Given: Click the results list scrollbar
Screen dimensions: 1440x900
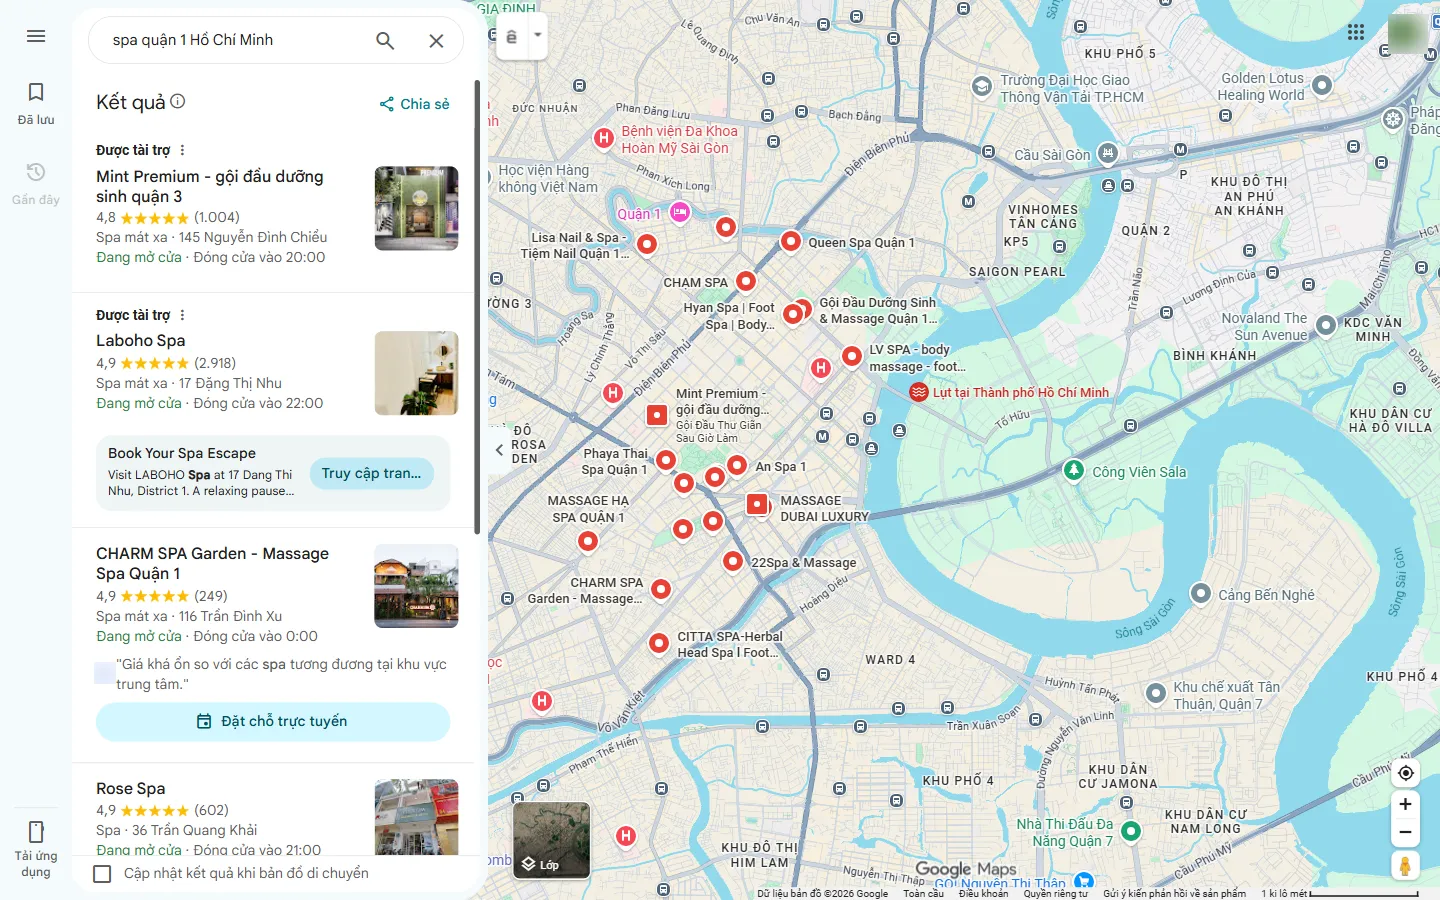Looking at the screenshot, I should 477,308.
